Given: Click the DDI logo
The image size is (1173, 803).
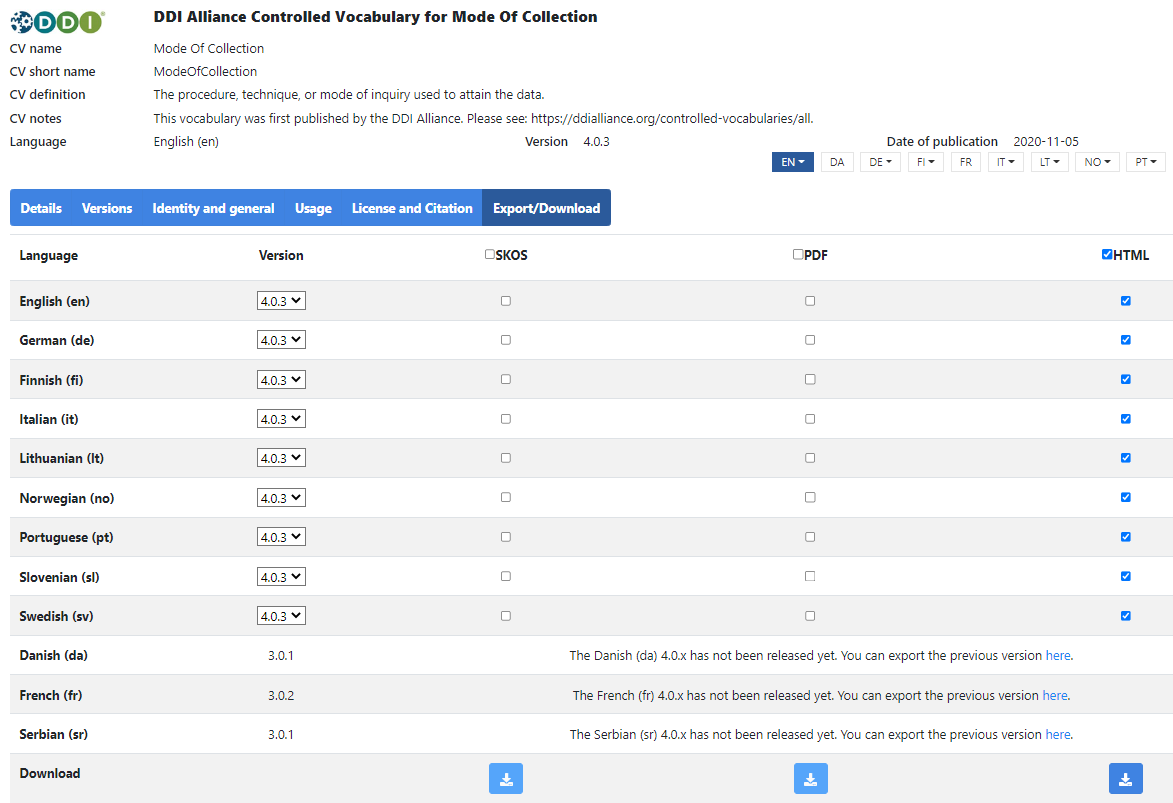Looking at the screenshot, I should click(x=58, y=22).
